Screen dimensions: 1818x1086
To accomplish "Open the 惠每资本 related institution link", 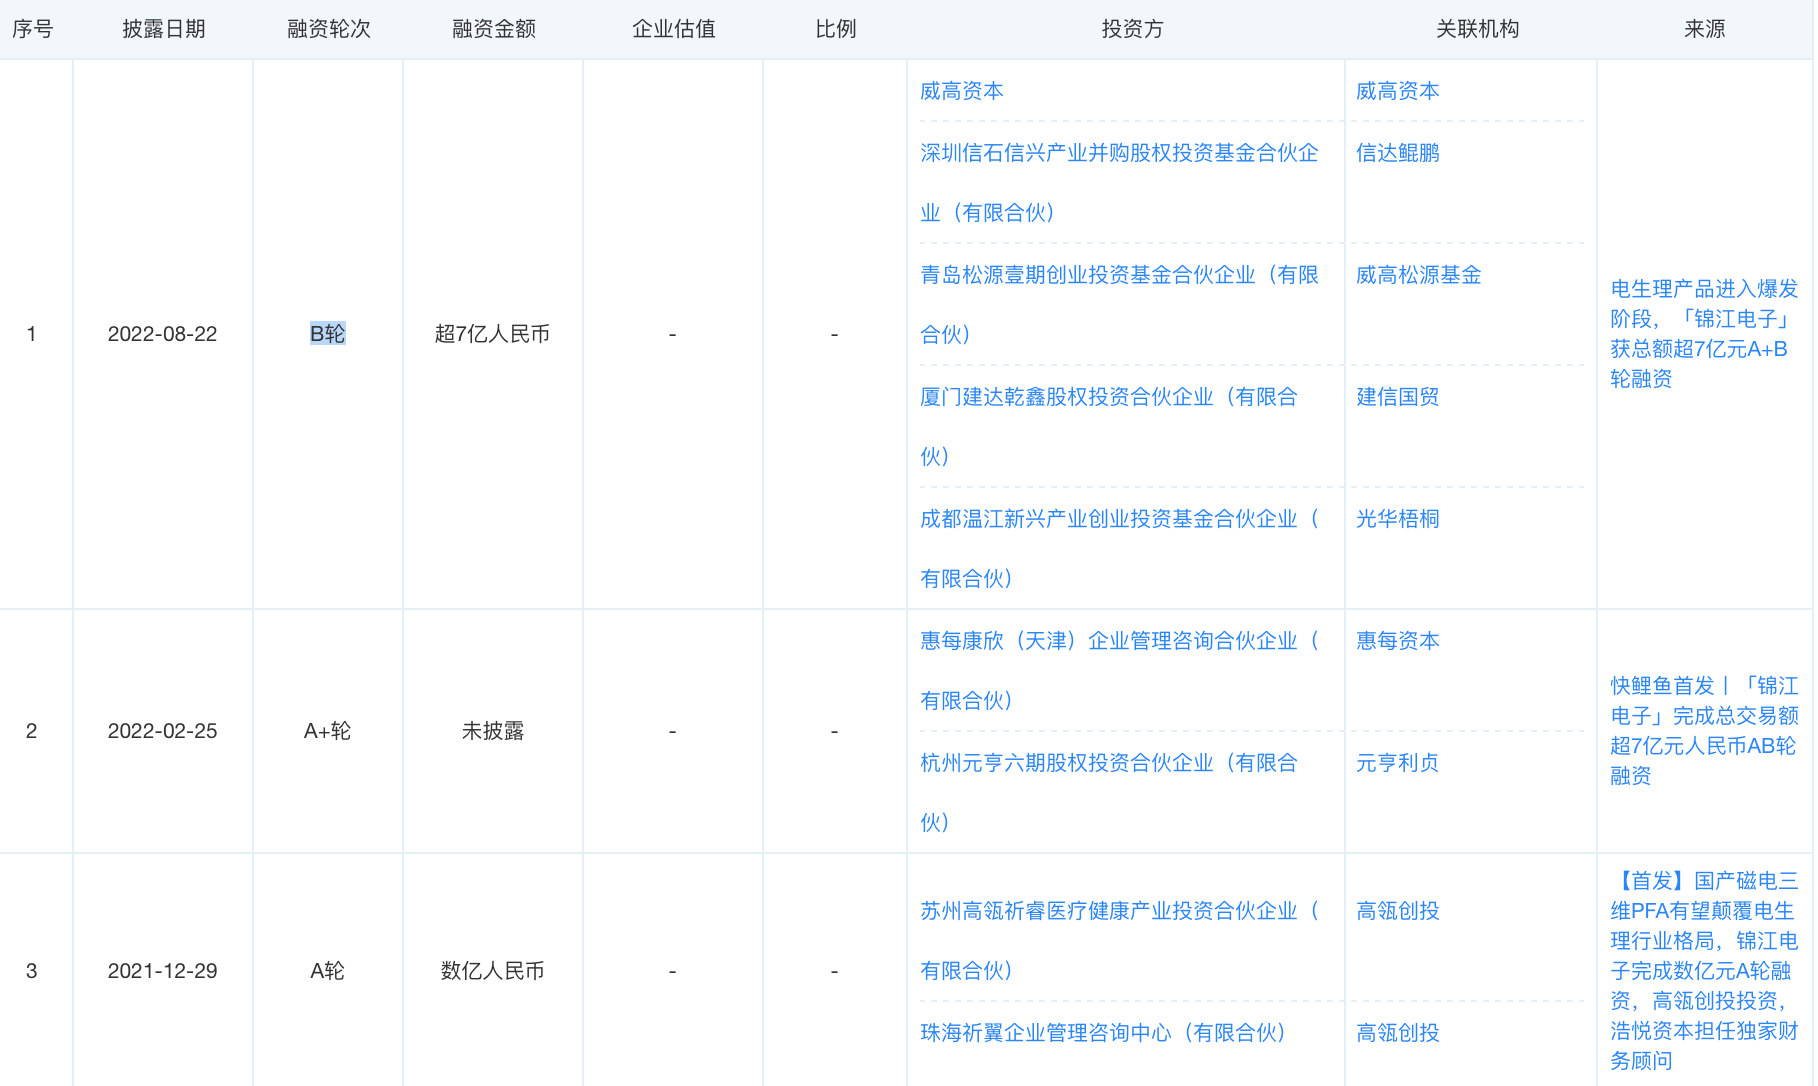I will (x=1397, y=641).
